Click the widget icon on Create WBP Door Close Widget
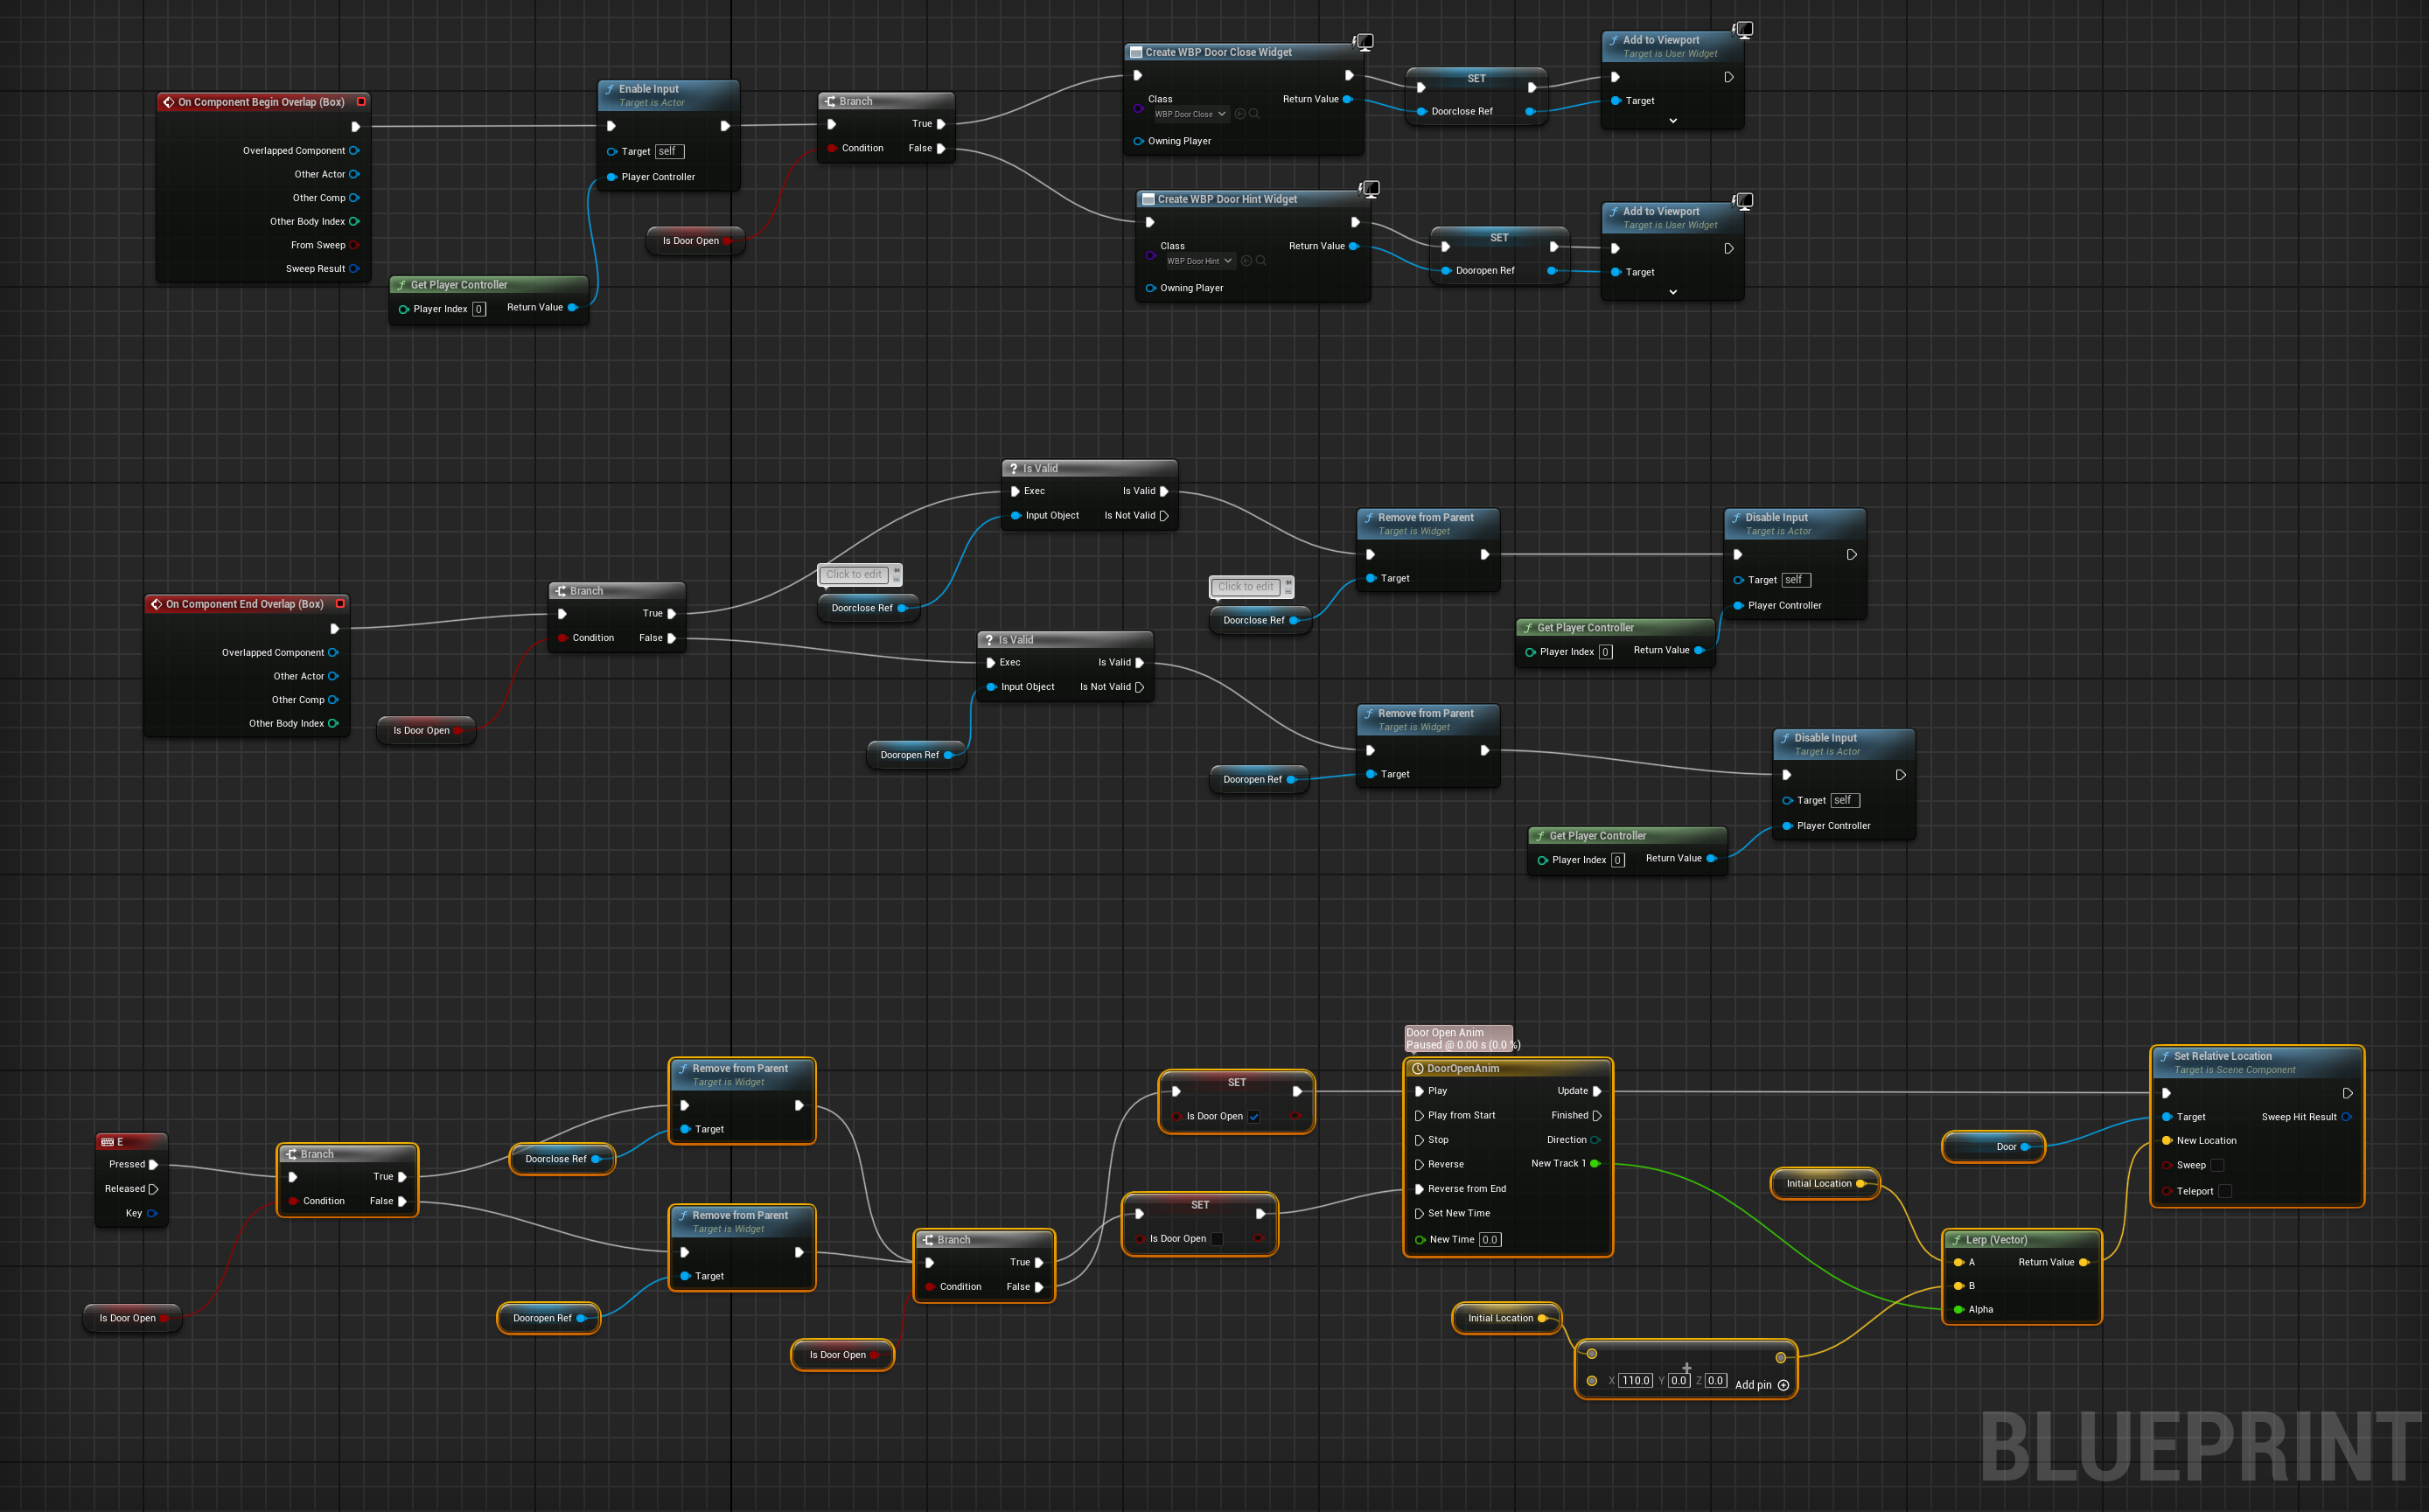 1136,51
